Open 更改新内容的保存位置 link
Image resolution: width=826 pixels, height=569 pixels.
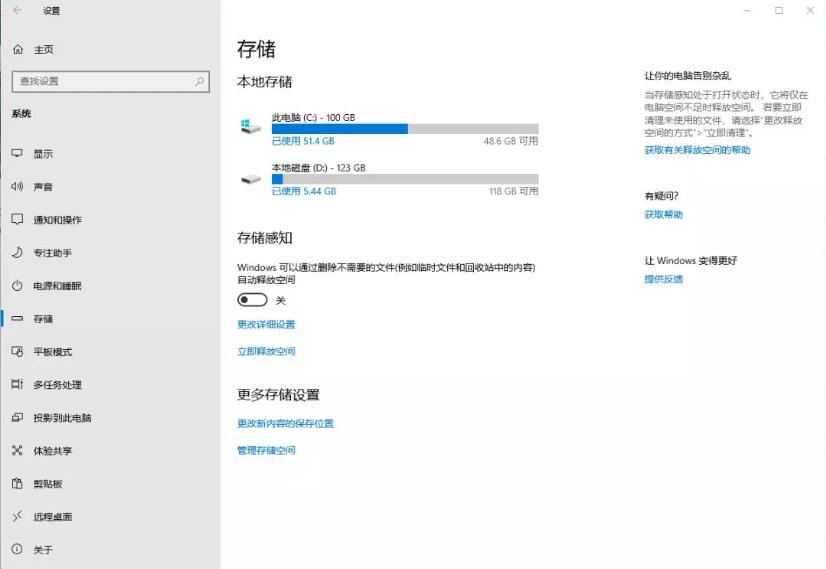pyautogui.click(x=285, y=423)
